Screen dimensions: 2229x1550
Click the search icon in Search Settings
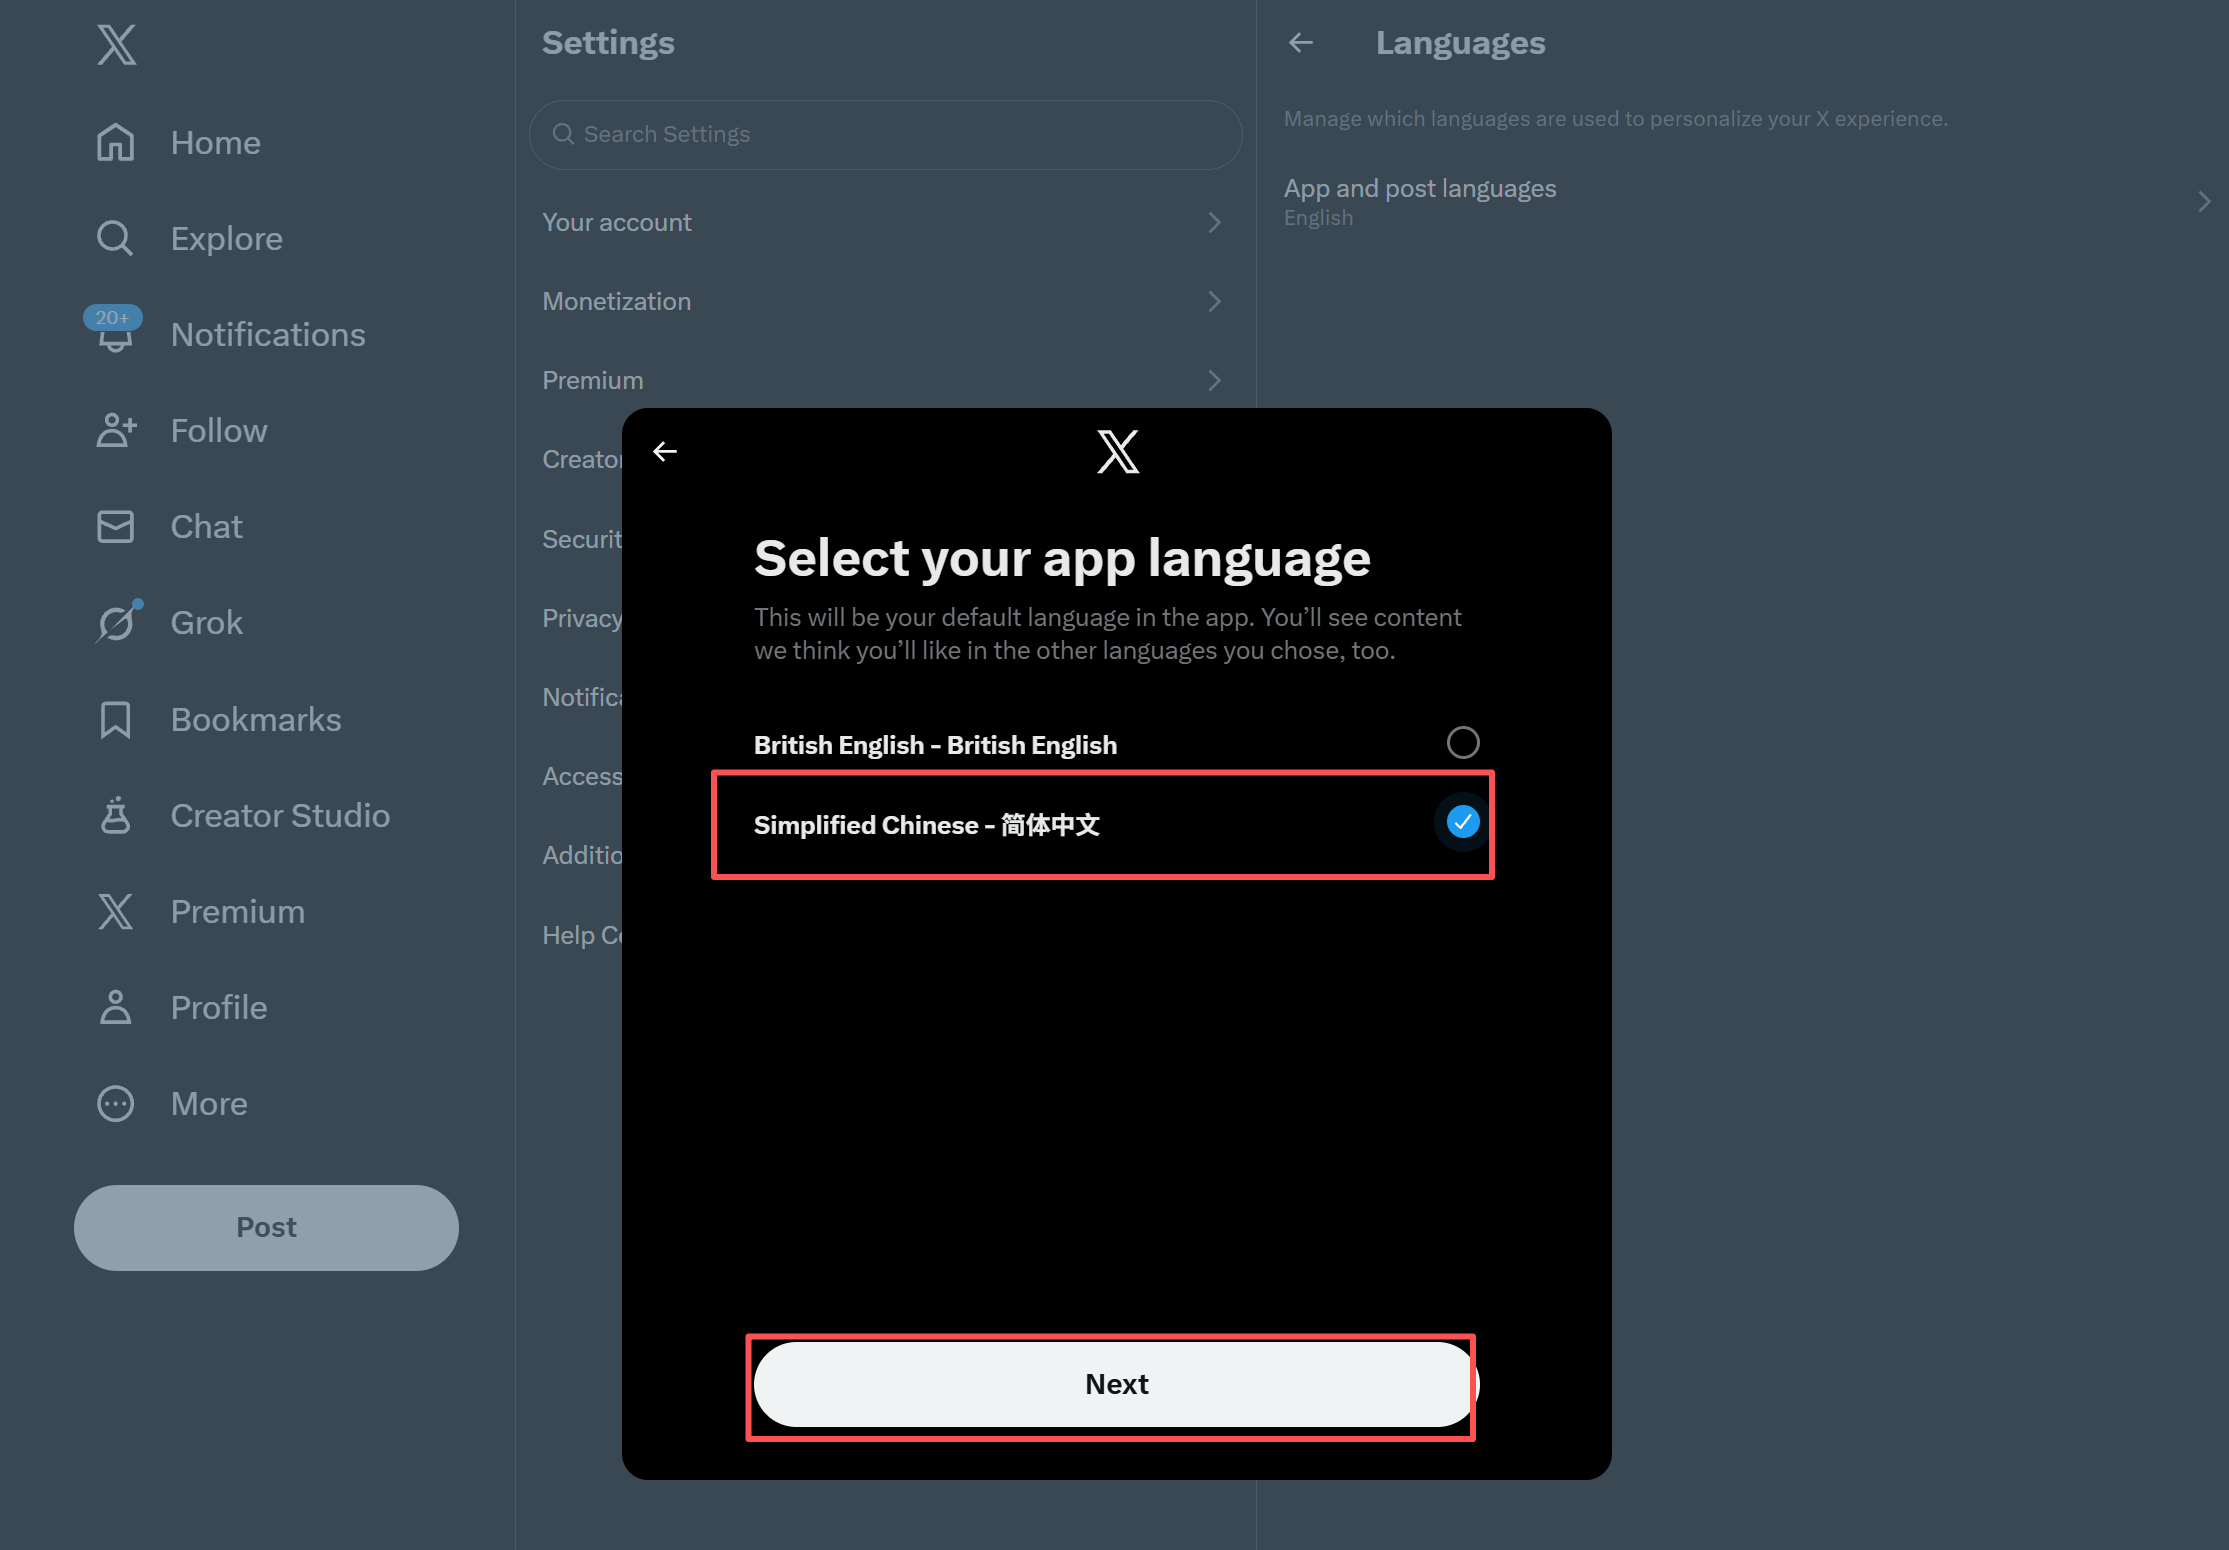tap(563, 134)
